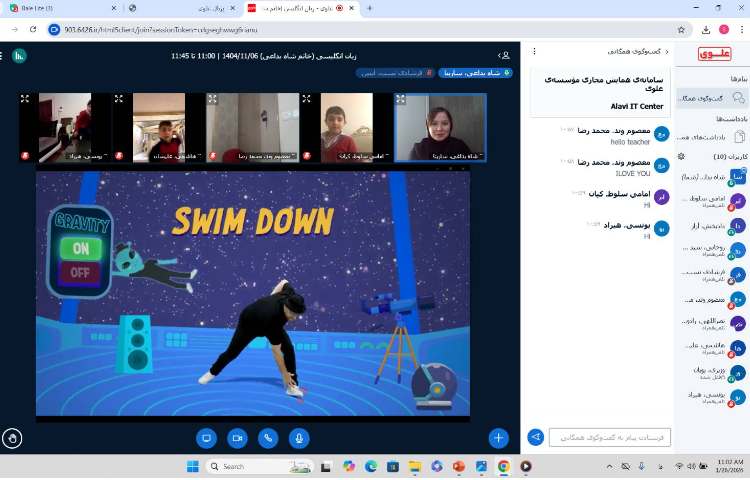Toggle the microphone mute button

(298, 438)
